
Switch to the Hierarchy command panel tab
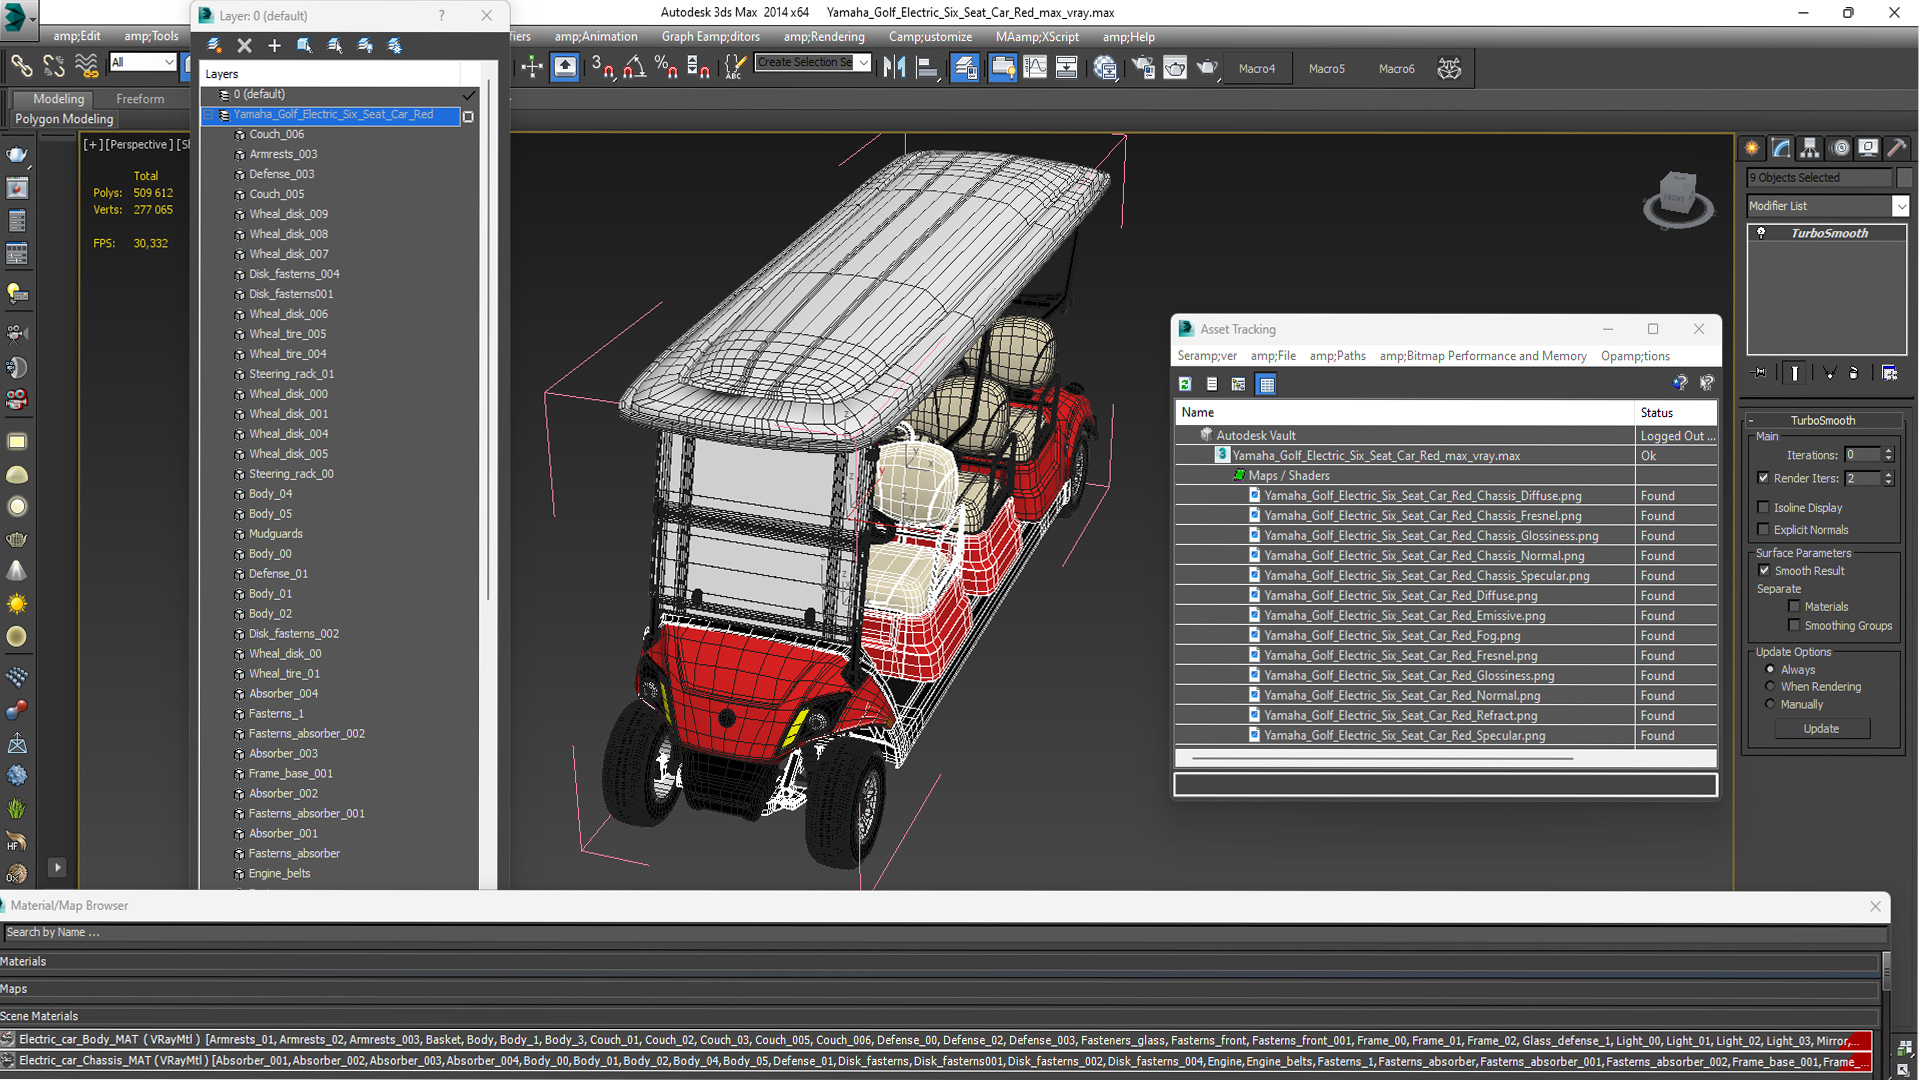[1810, 148]
